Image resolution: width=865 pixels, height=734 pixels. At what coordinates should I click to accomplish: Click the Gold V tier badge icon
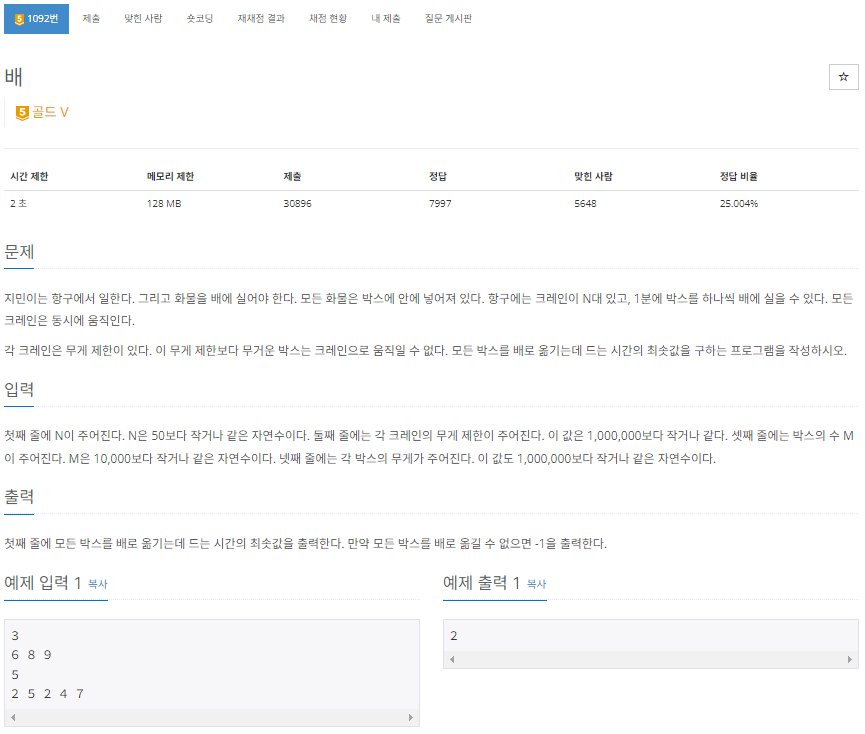coord(22,113)
